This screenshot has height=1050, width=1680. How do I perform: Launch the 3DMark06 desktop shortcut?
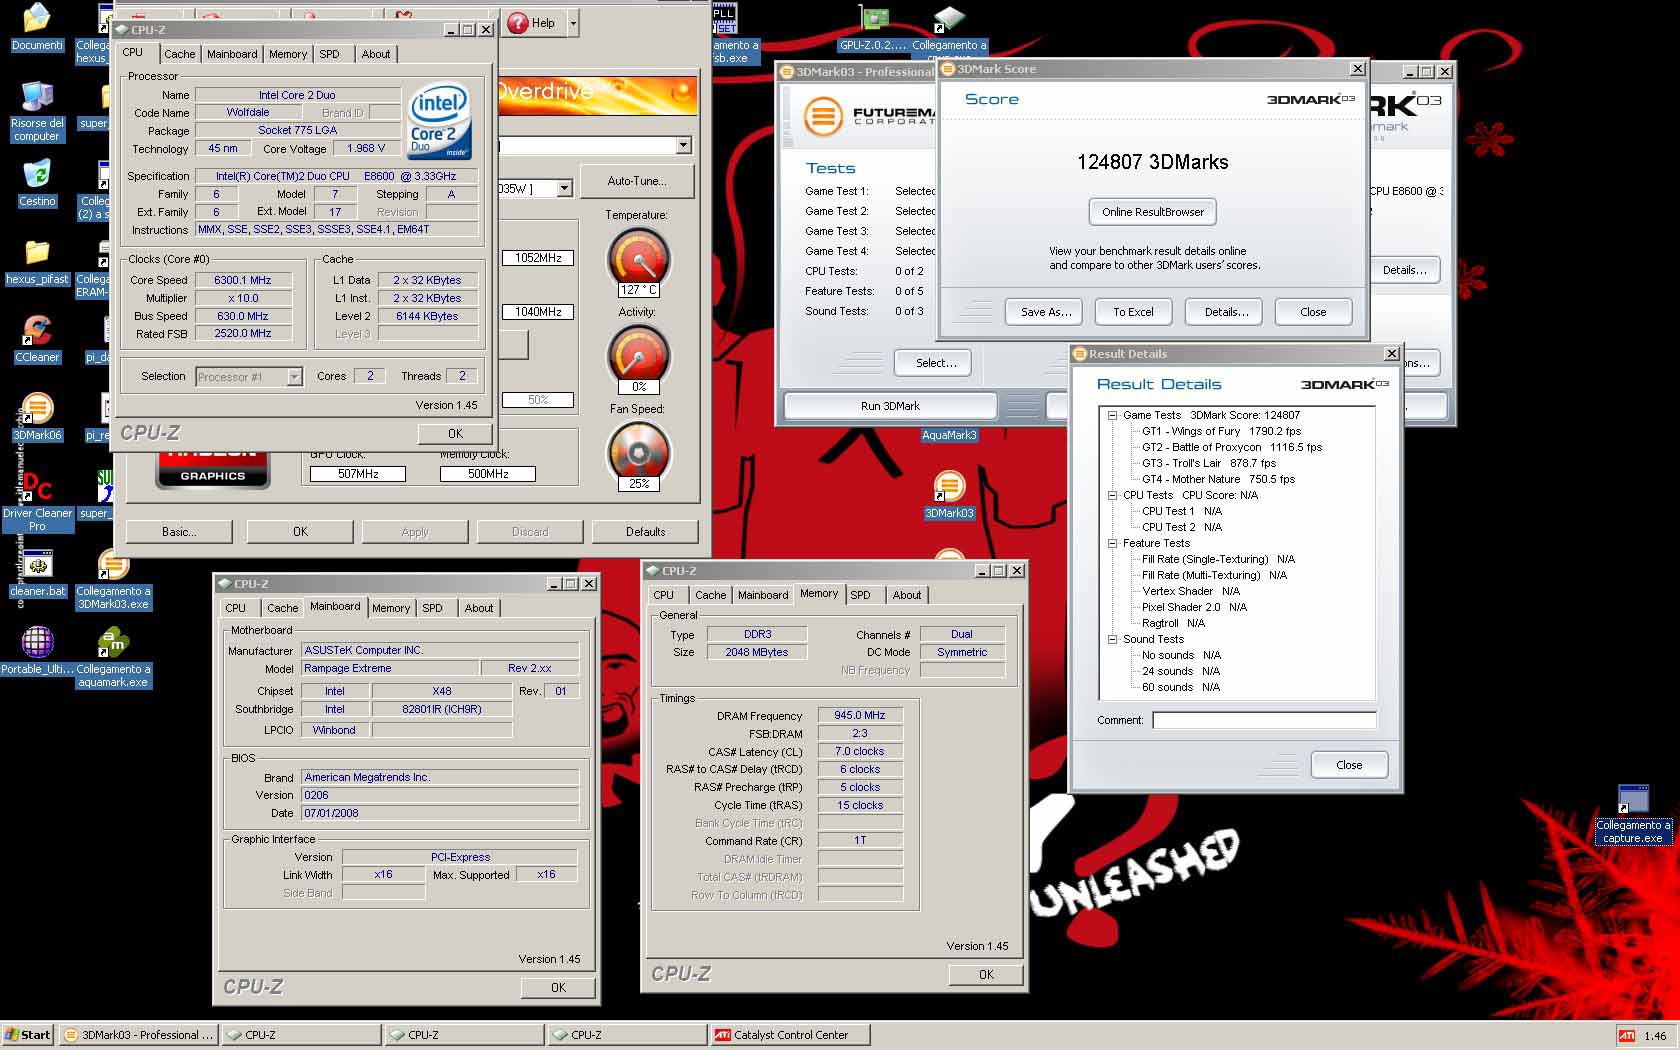click(x=37, y=408)
